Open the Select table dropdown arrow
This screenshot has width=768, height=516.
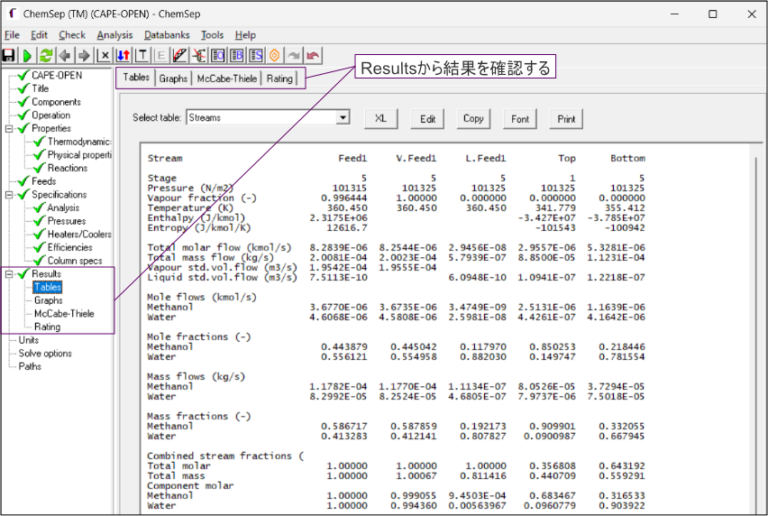[x=343, y=117]
